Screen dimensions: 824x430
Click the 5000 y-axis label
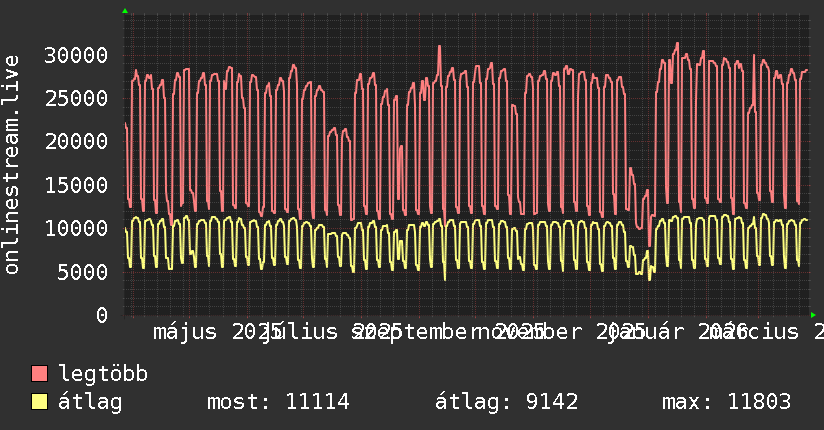tap(83, 272)
